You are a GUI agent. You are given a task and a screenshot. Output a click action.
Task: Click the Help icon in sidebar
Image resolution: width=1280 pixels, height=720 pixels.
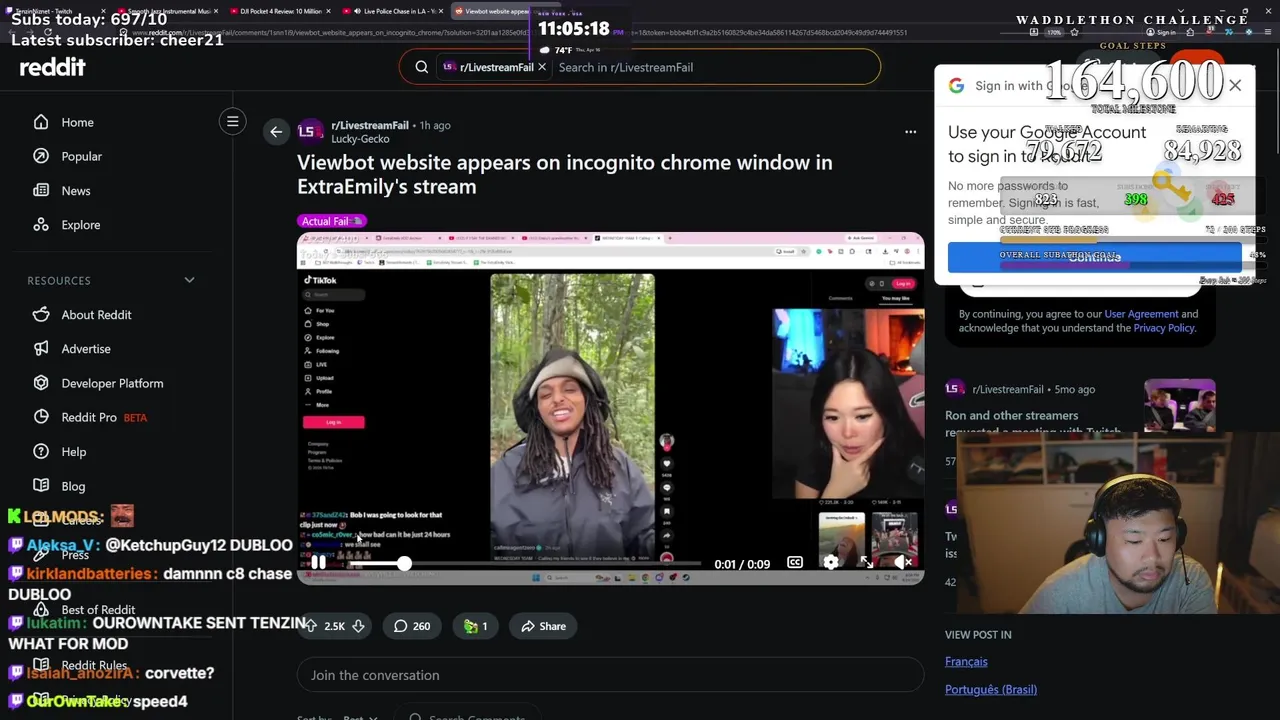41,451
